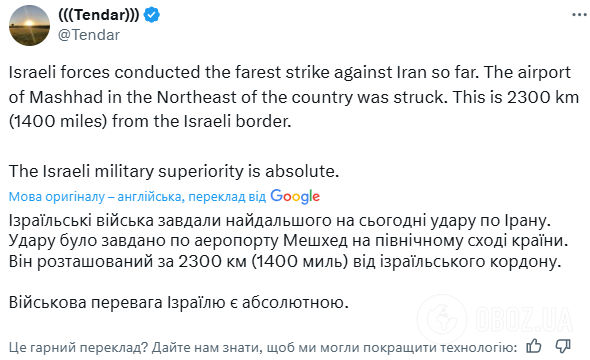
Task: Click the "Це гарний переклад?" feedback prompt
Action: click(x=78, y=348)
